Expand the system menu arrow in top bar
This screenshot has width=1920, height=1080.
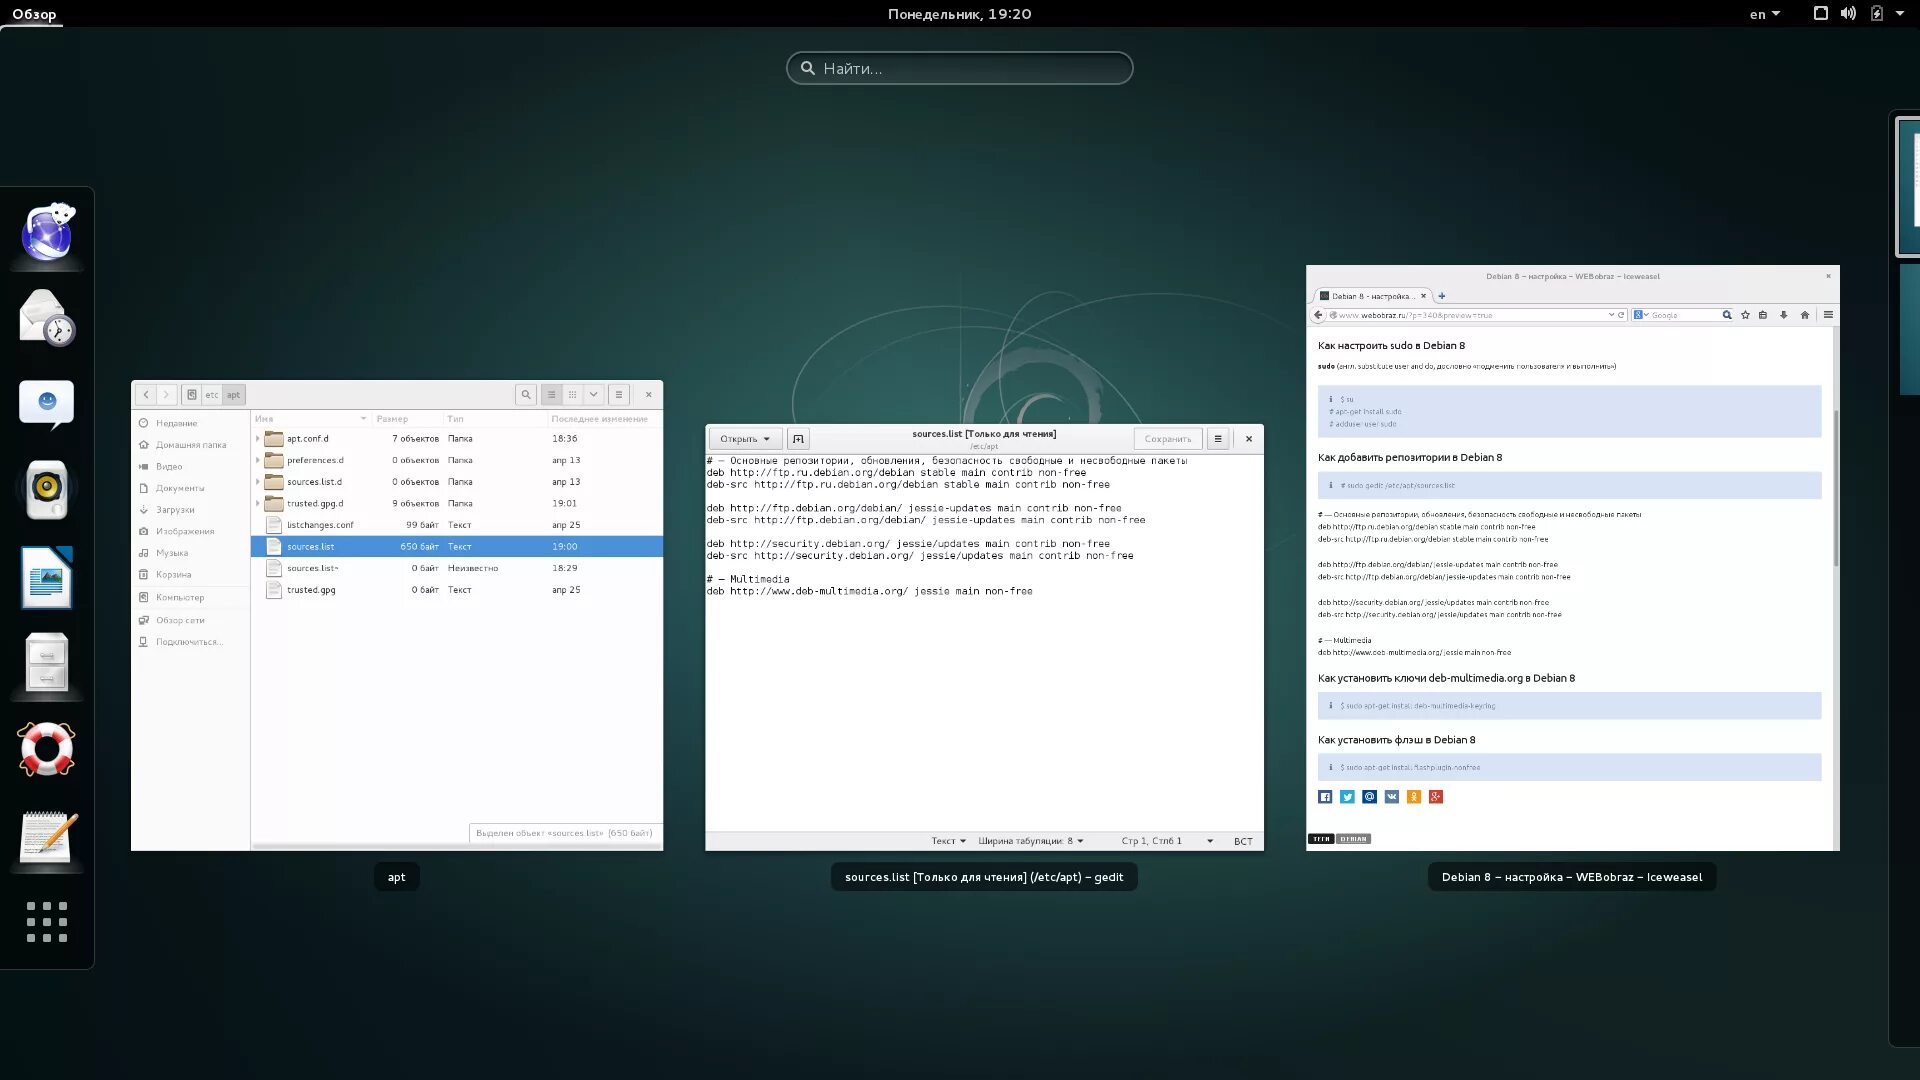(1899, 14)
